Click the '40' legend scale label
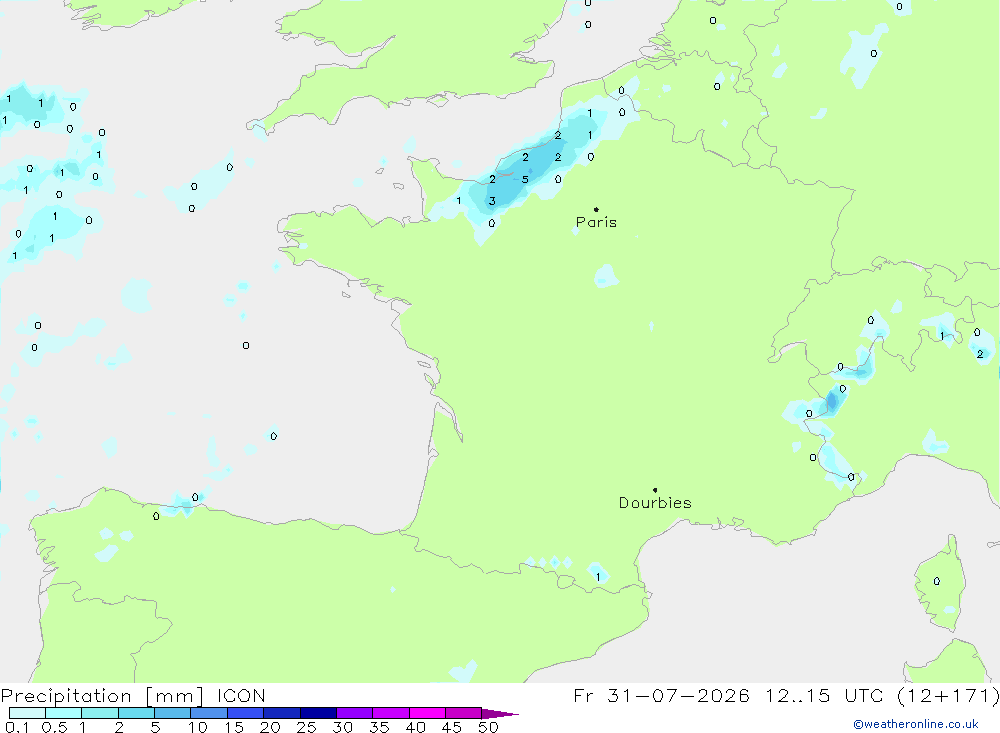1000x733 pixels. pos(415,727)
